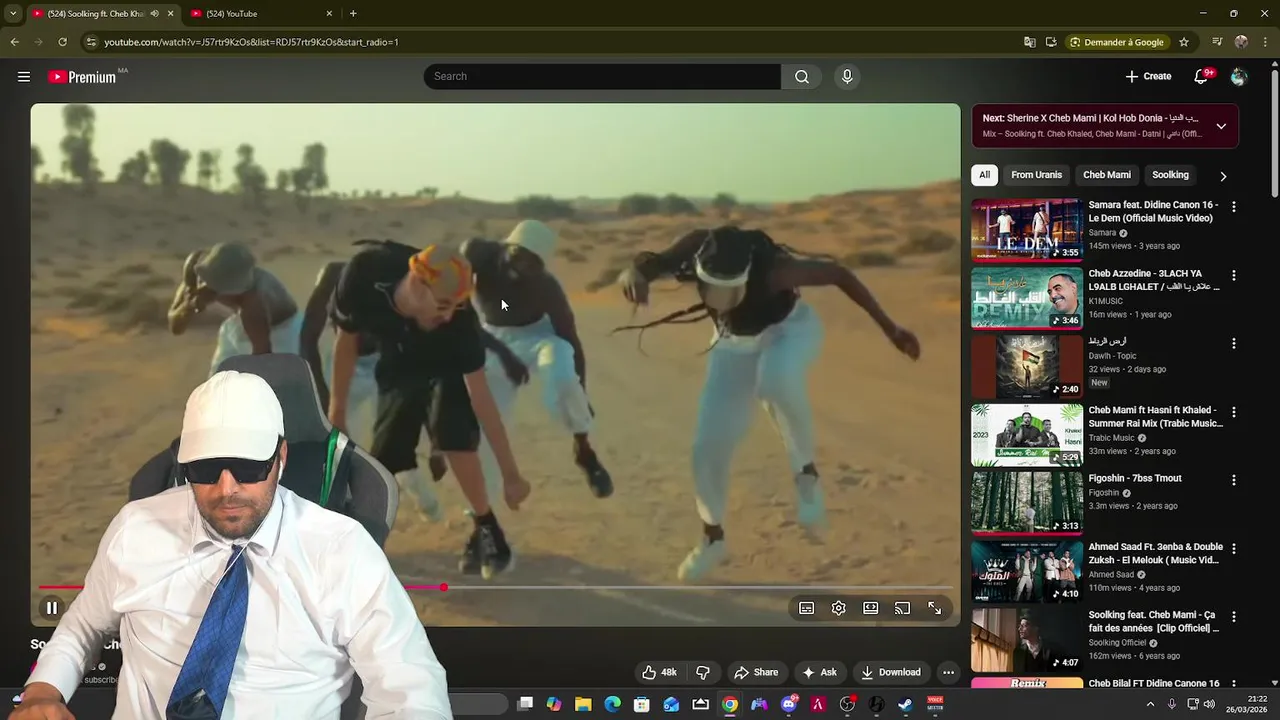Open more actions menu below video
The height and width of the screenshot is (720, 1280).
(x=948, y=672)
